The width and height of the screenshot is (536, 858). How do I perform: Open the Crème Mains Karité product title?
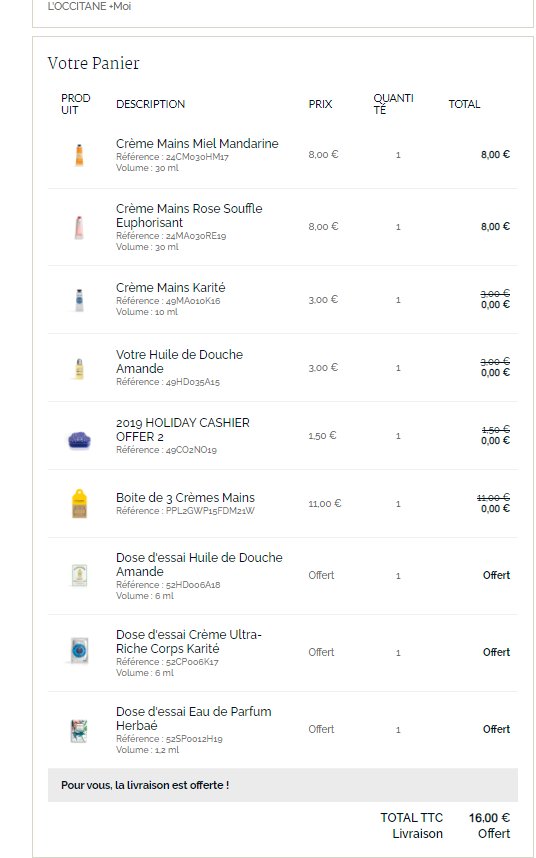pyautogui.click(x=171, y=287)
